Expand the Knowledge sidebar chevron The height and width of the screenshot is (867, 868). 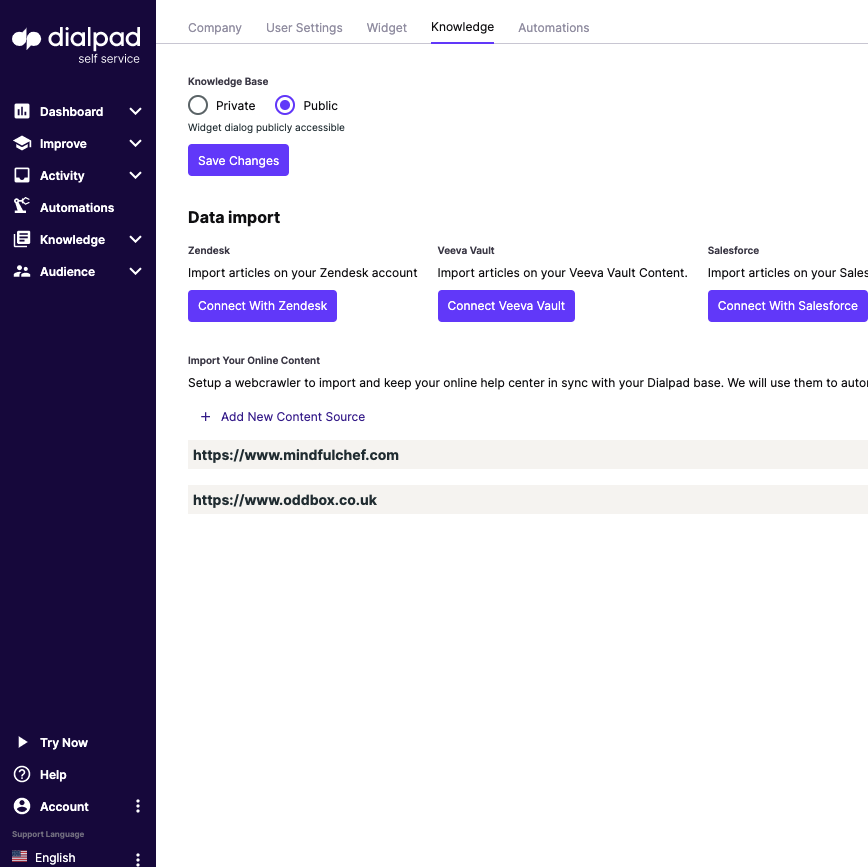click(135, 239)
